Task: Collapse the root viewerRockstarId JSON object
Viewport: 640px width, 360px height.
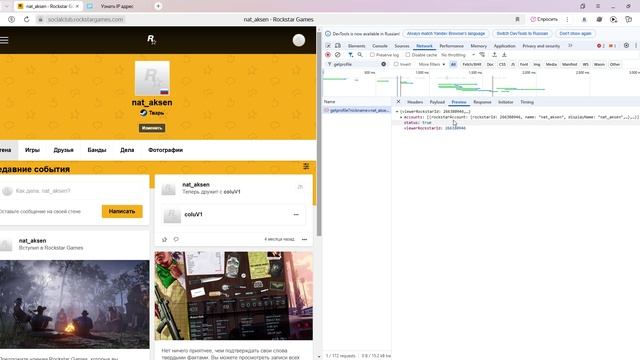Action: coord(397,111)
